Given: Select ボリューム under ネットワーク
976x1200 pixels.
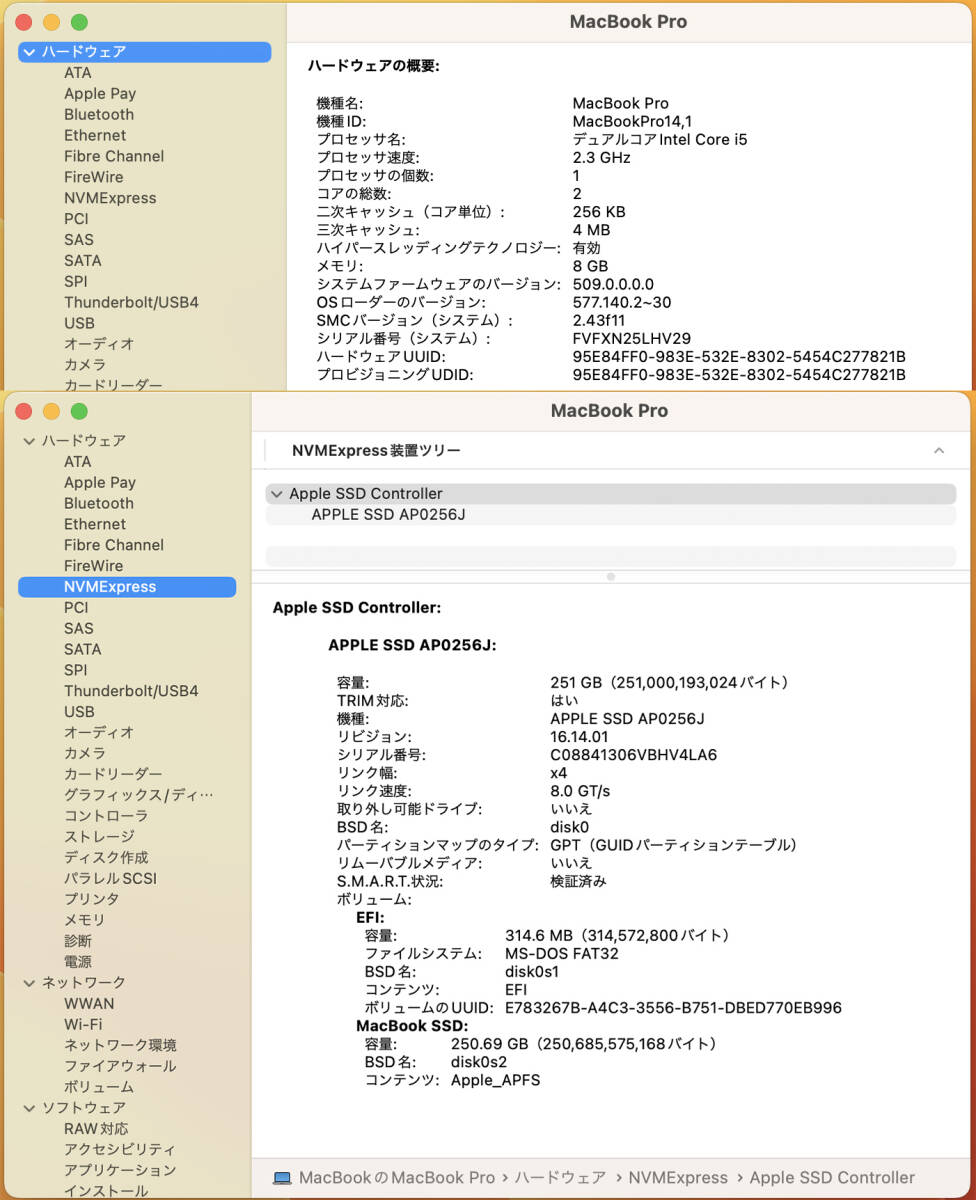Looking at the screenshot, I should (99, 1087).
